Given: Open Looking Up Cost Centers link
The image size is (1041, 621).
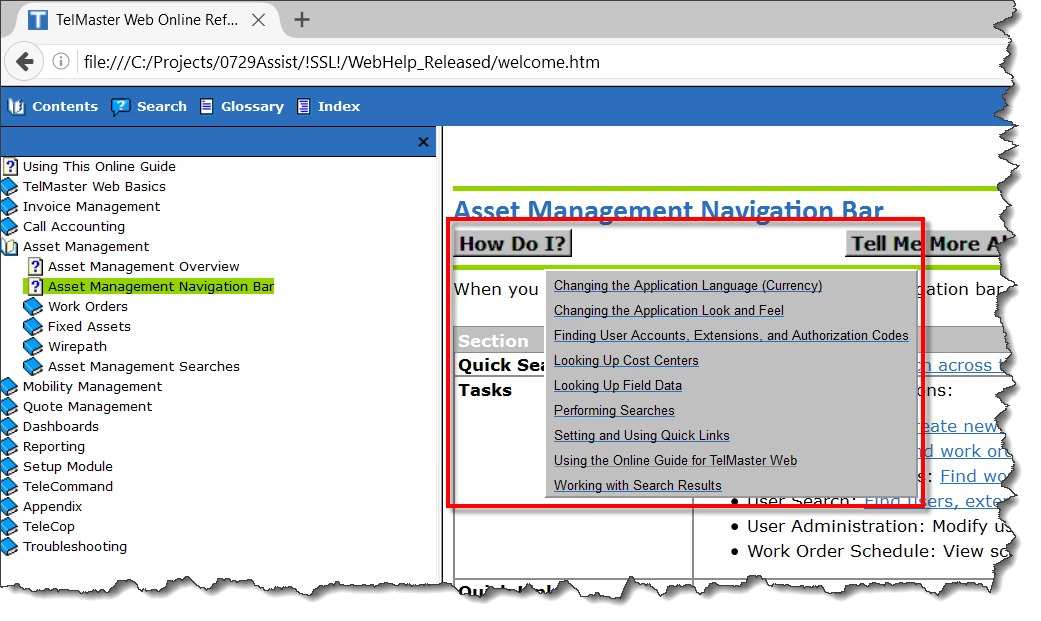Looking at the screenshot, I should pos(626,361).
